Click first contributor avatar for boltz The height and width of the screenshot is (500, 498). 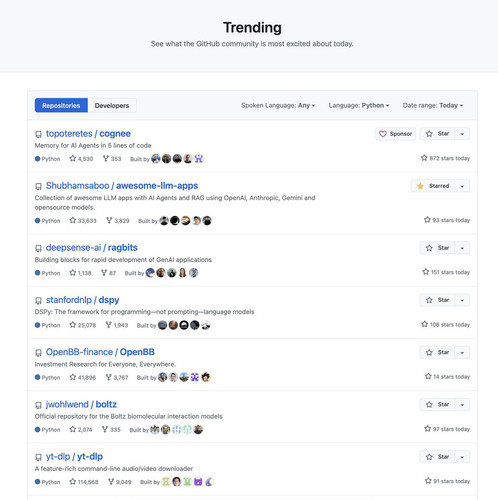click(155, 430)
